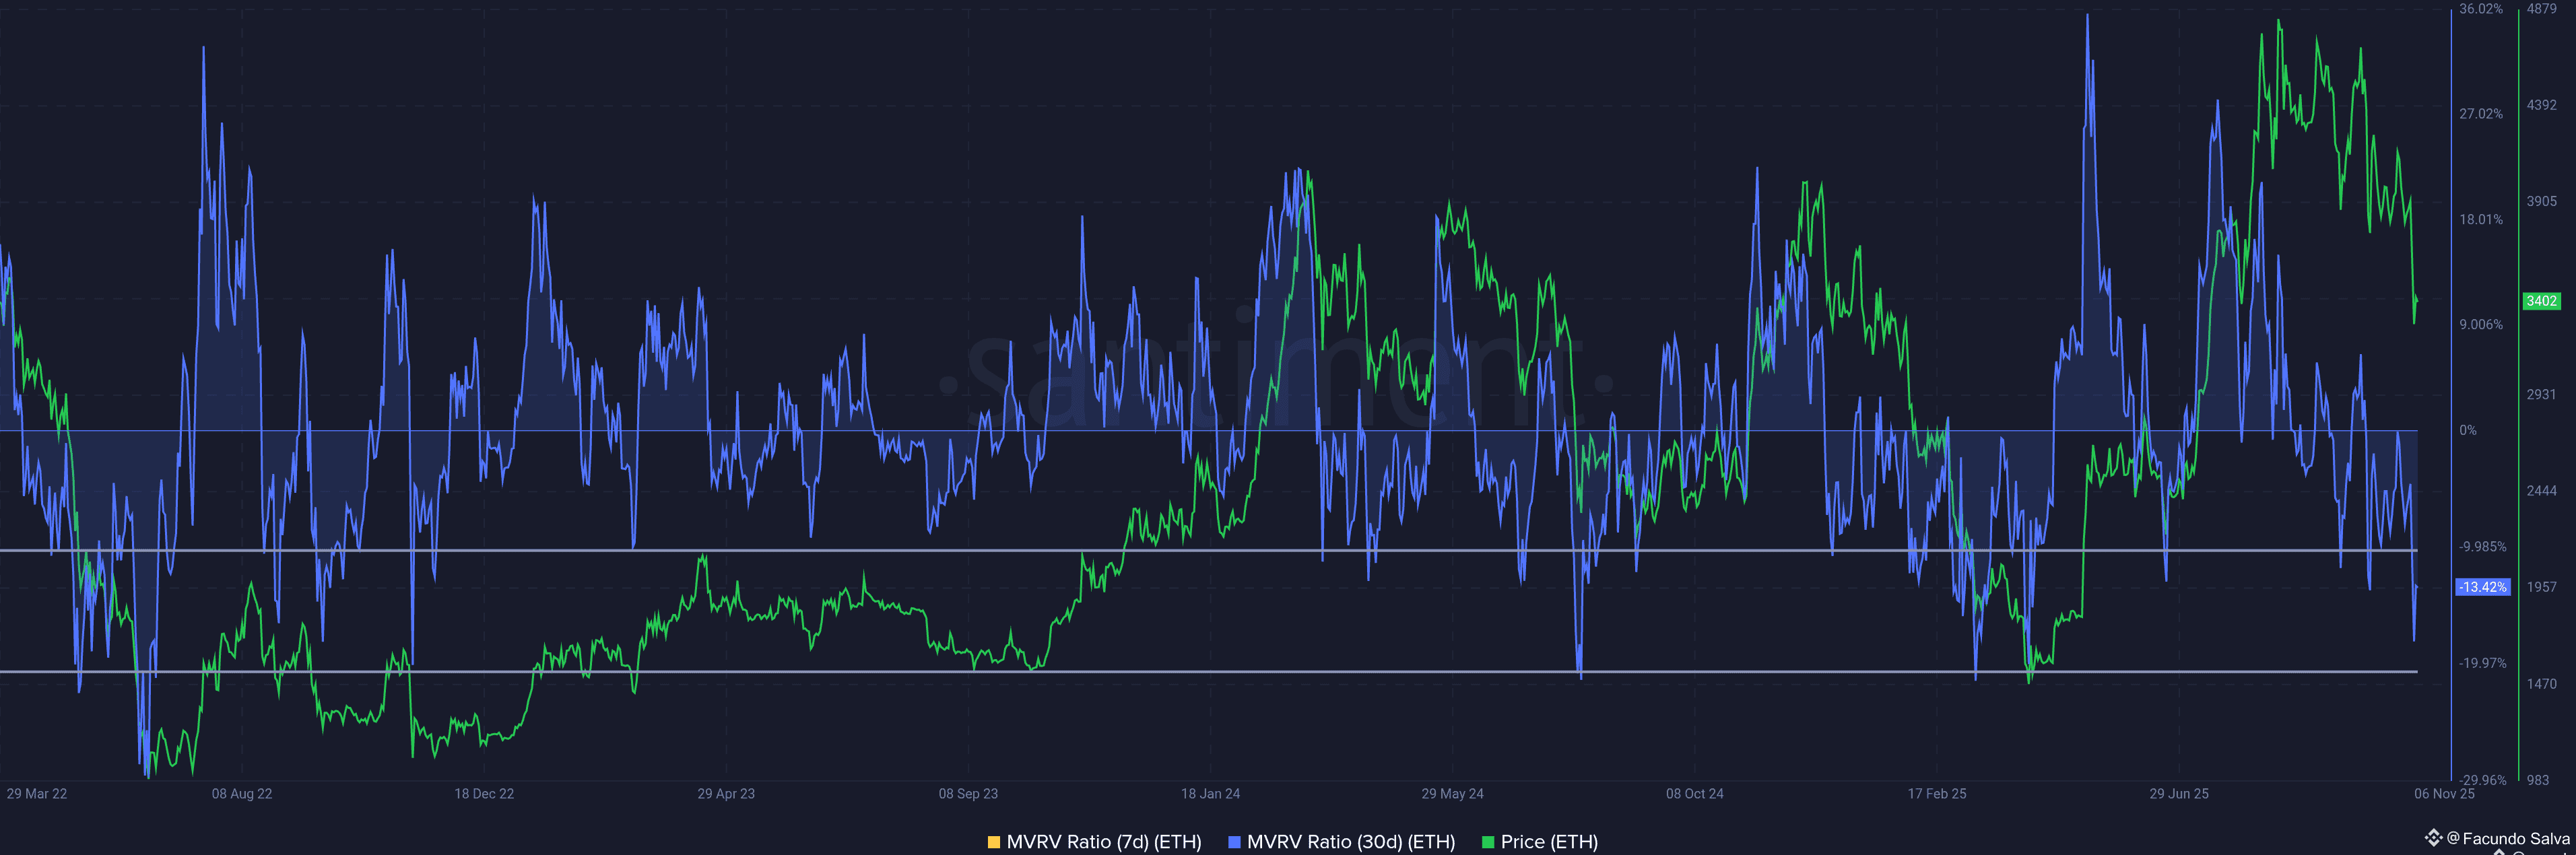Viewport: 2576px width, 855px height.
Task: Click the -9.985% axis label
Action: coord(2482,547)
